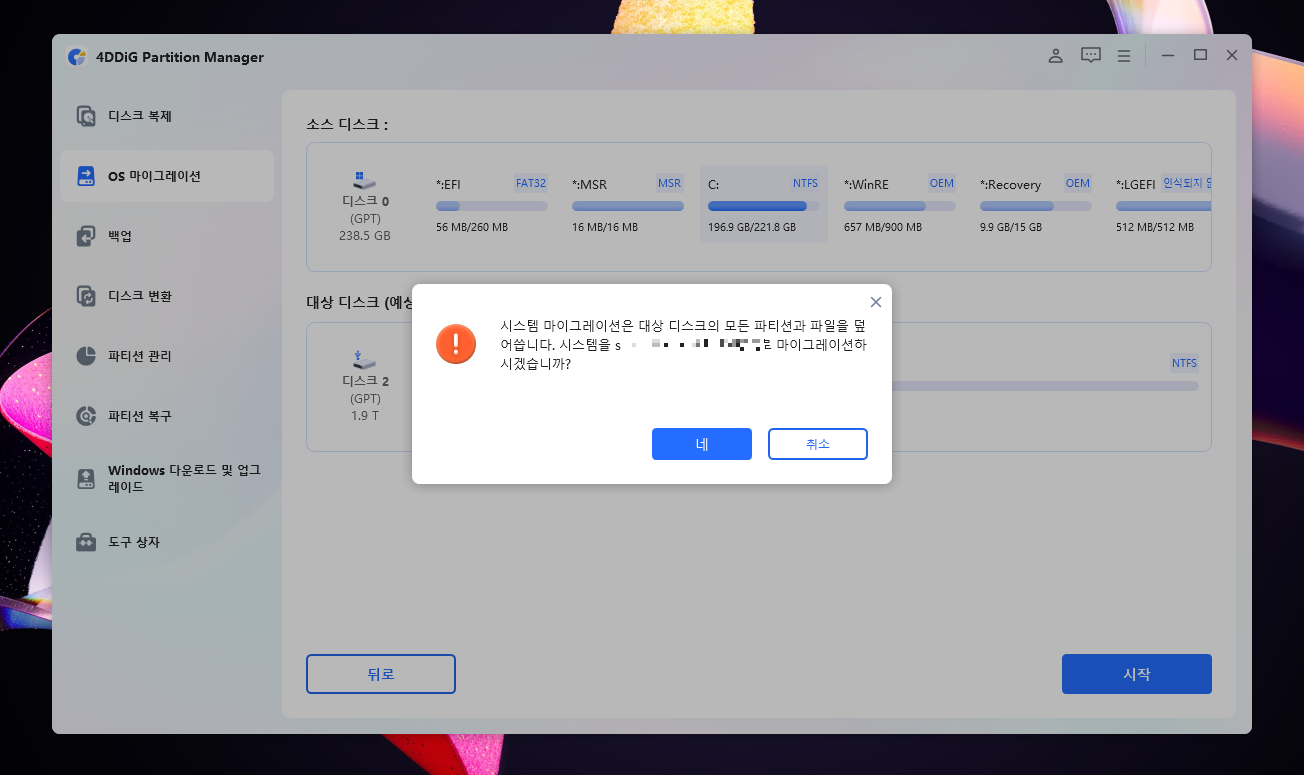This screenshot has width=1304, height=775.
Task: Click the Windows 다운로드 sidebar icon
Action: click(87, 478)
